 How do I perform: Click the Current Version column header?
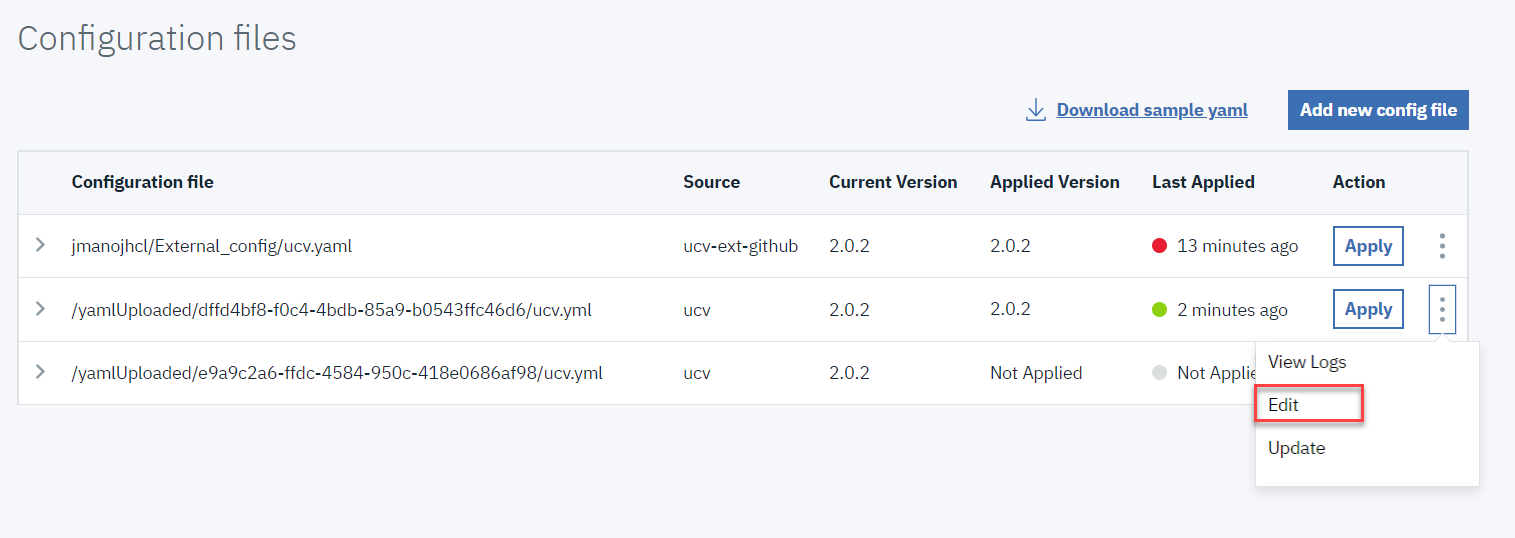click(893, 182)
